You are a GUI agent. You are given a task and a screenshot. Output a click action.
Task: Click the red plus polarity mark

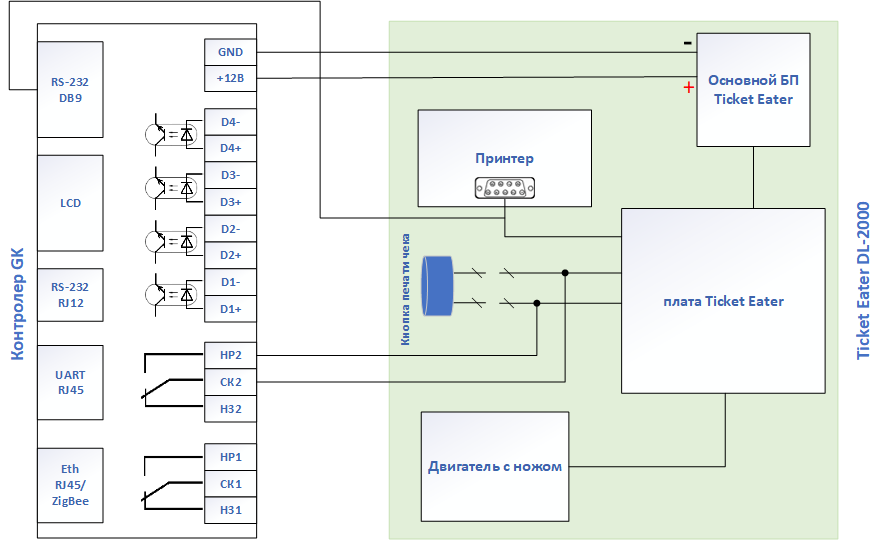[x=688, y=87]
